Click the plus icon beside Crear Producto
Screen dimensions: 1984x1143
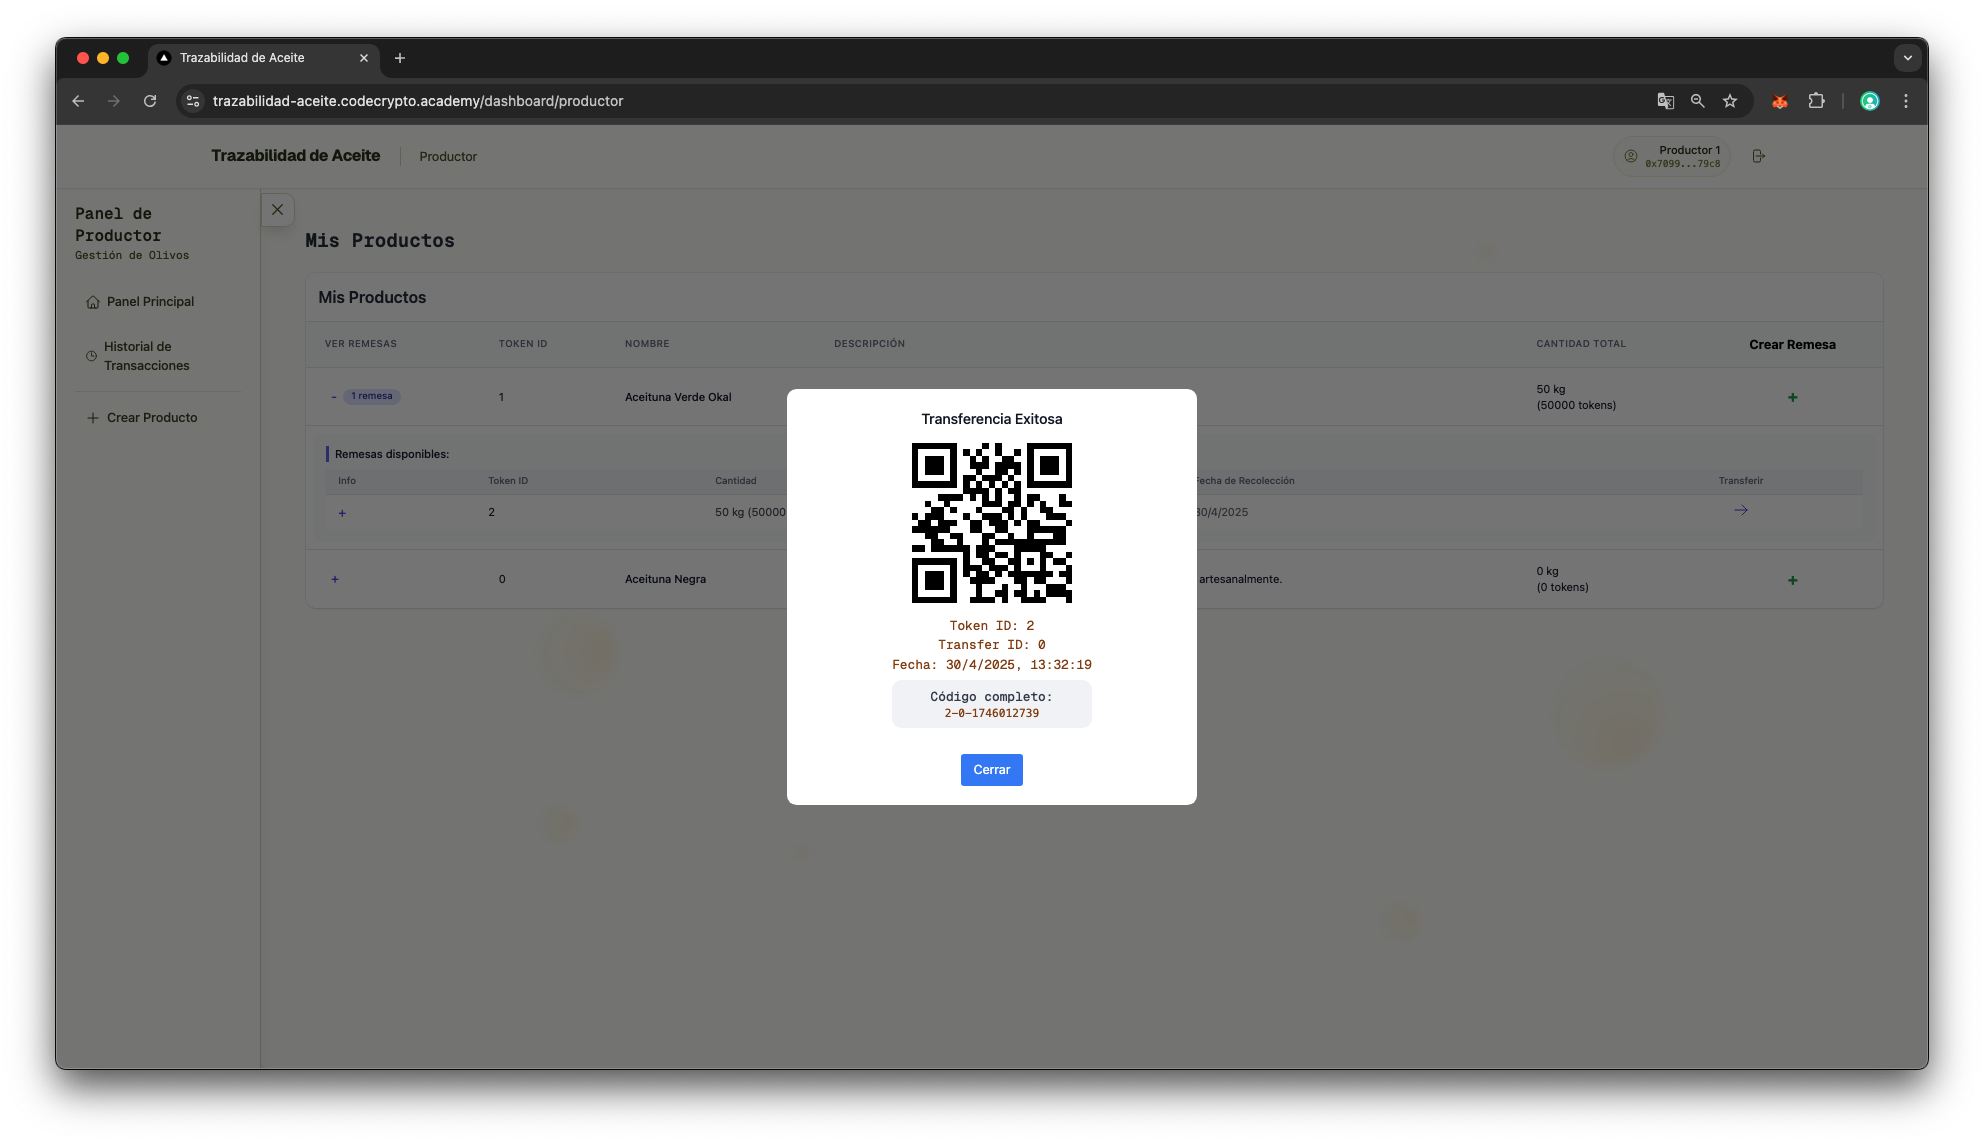point(93,418)
